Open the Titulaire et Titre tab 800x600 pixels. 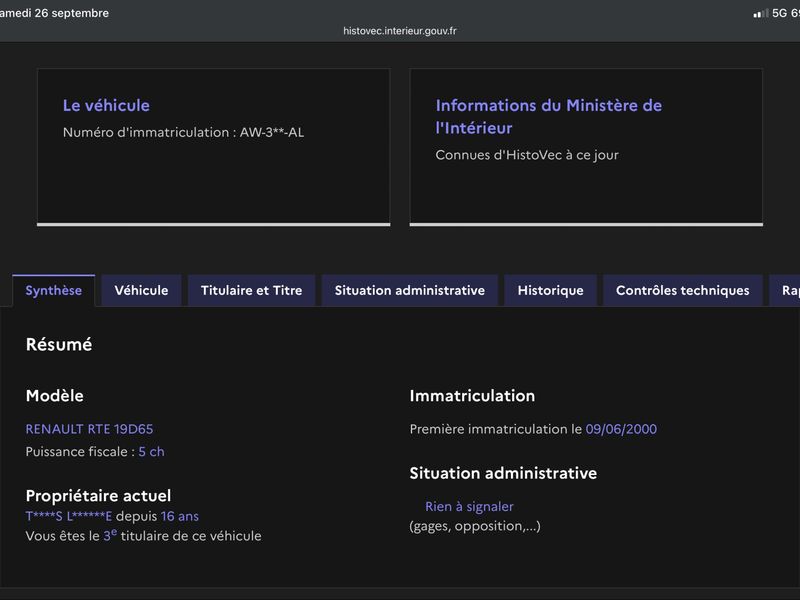[x=252, y=290]
